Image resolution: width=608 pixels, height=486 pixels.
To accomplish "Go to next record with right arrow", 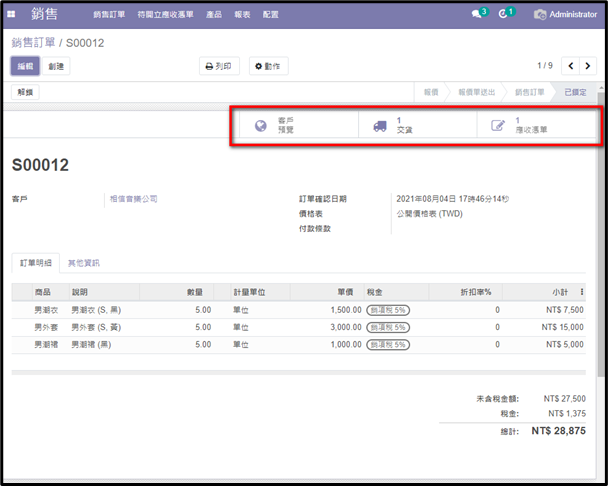I will click(588, 66).
